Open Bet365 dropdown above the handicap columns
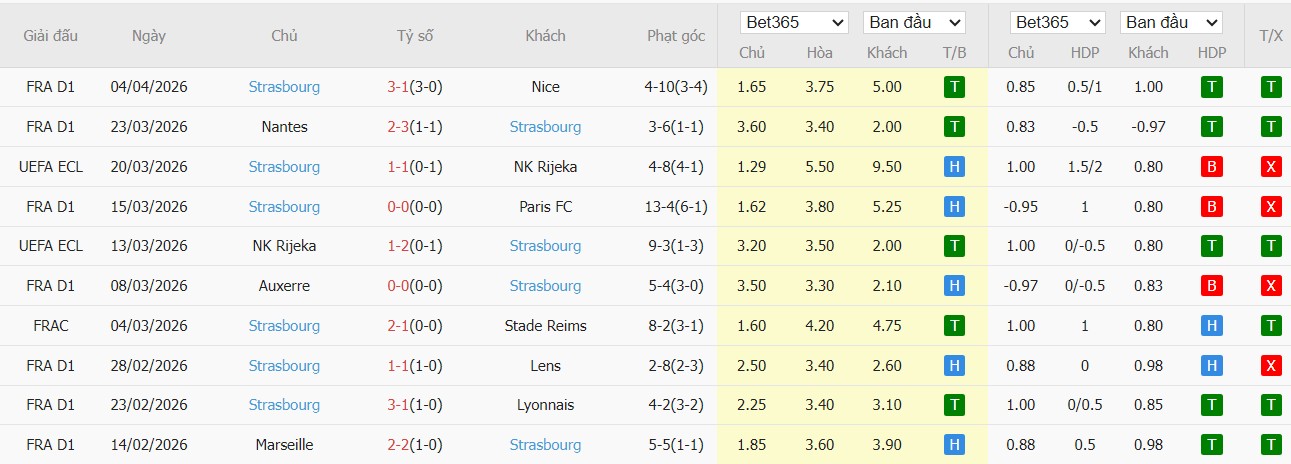 tap(1058, 22)
